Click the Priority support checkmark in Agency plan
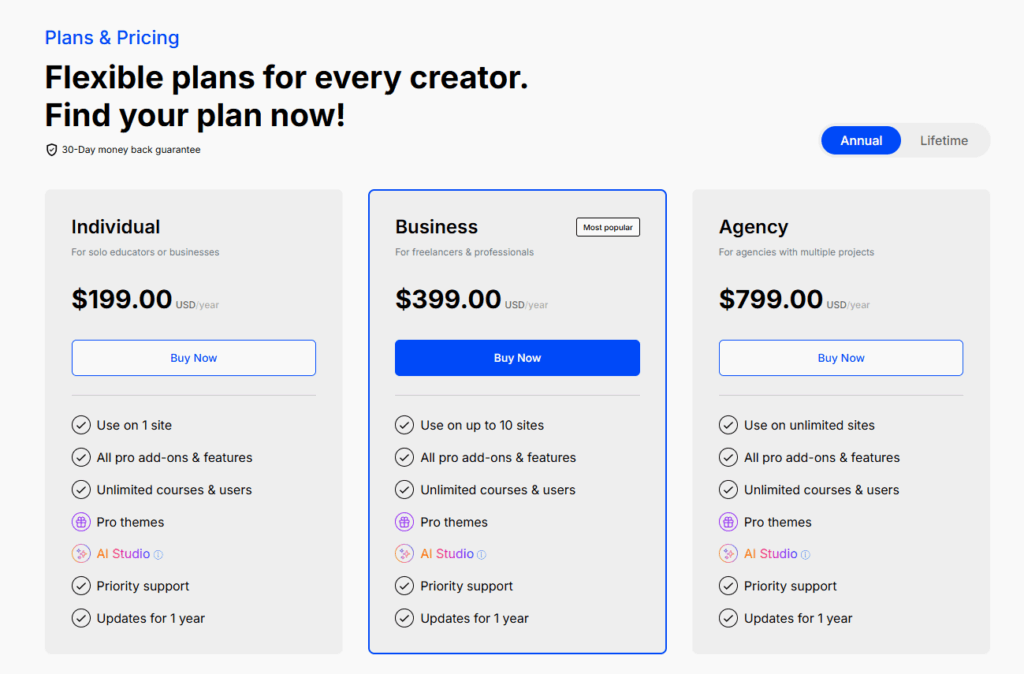Screen dimensions: 1024x674 point(728,586)
